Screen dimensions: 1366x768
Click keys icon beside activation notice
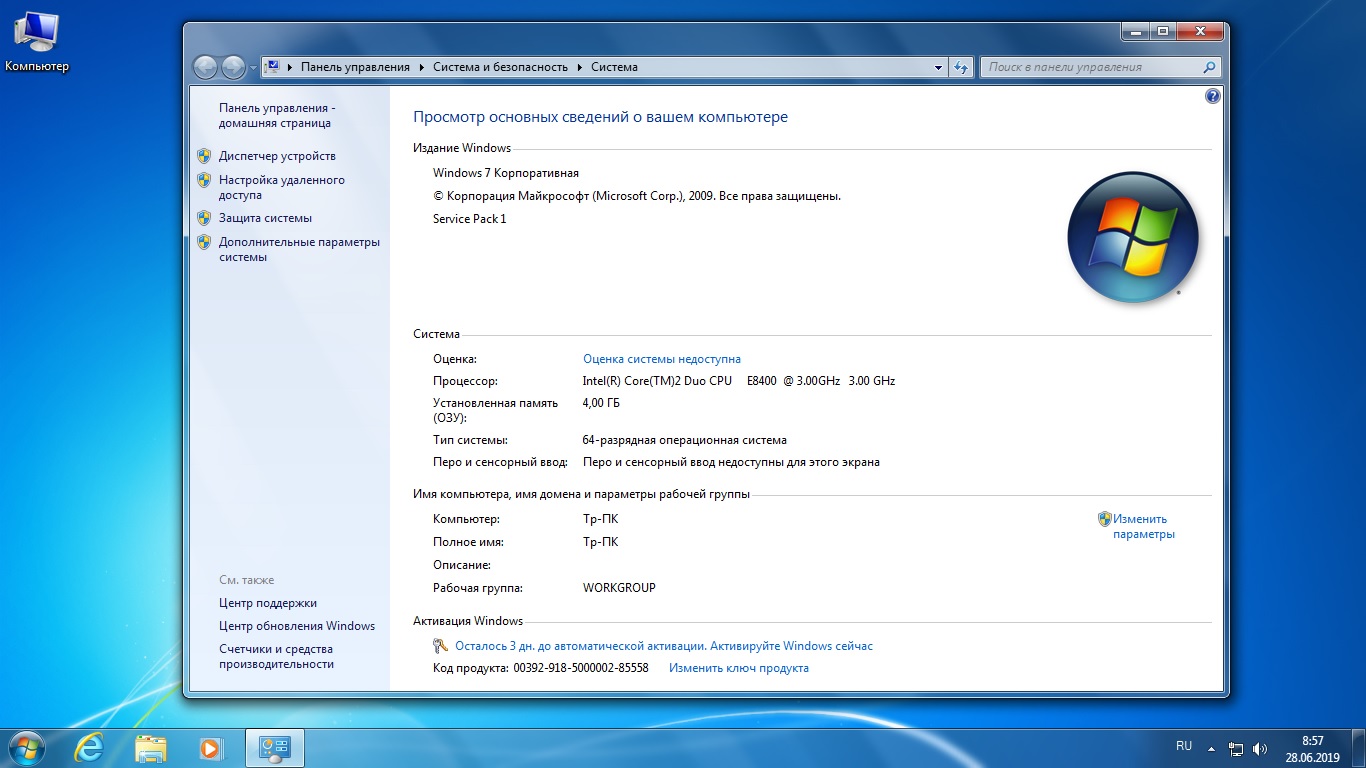click(441, 646)
